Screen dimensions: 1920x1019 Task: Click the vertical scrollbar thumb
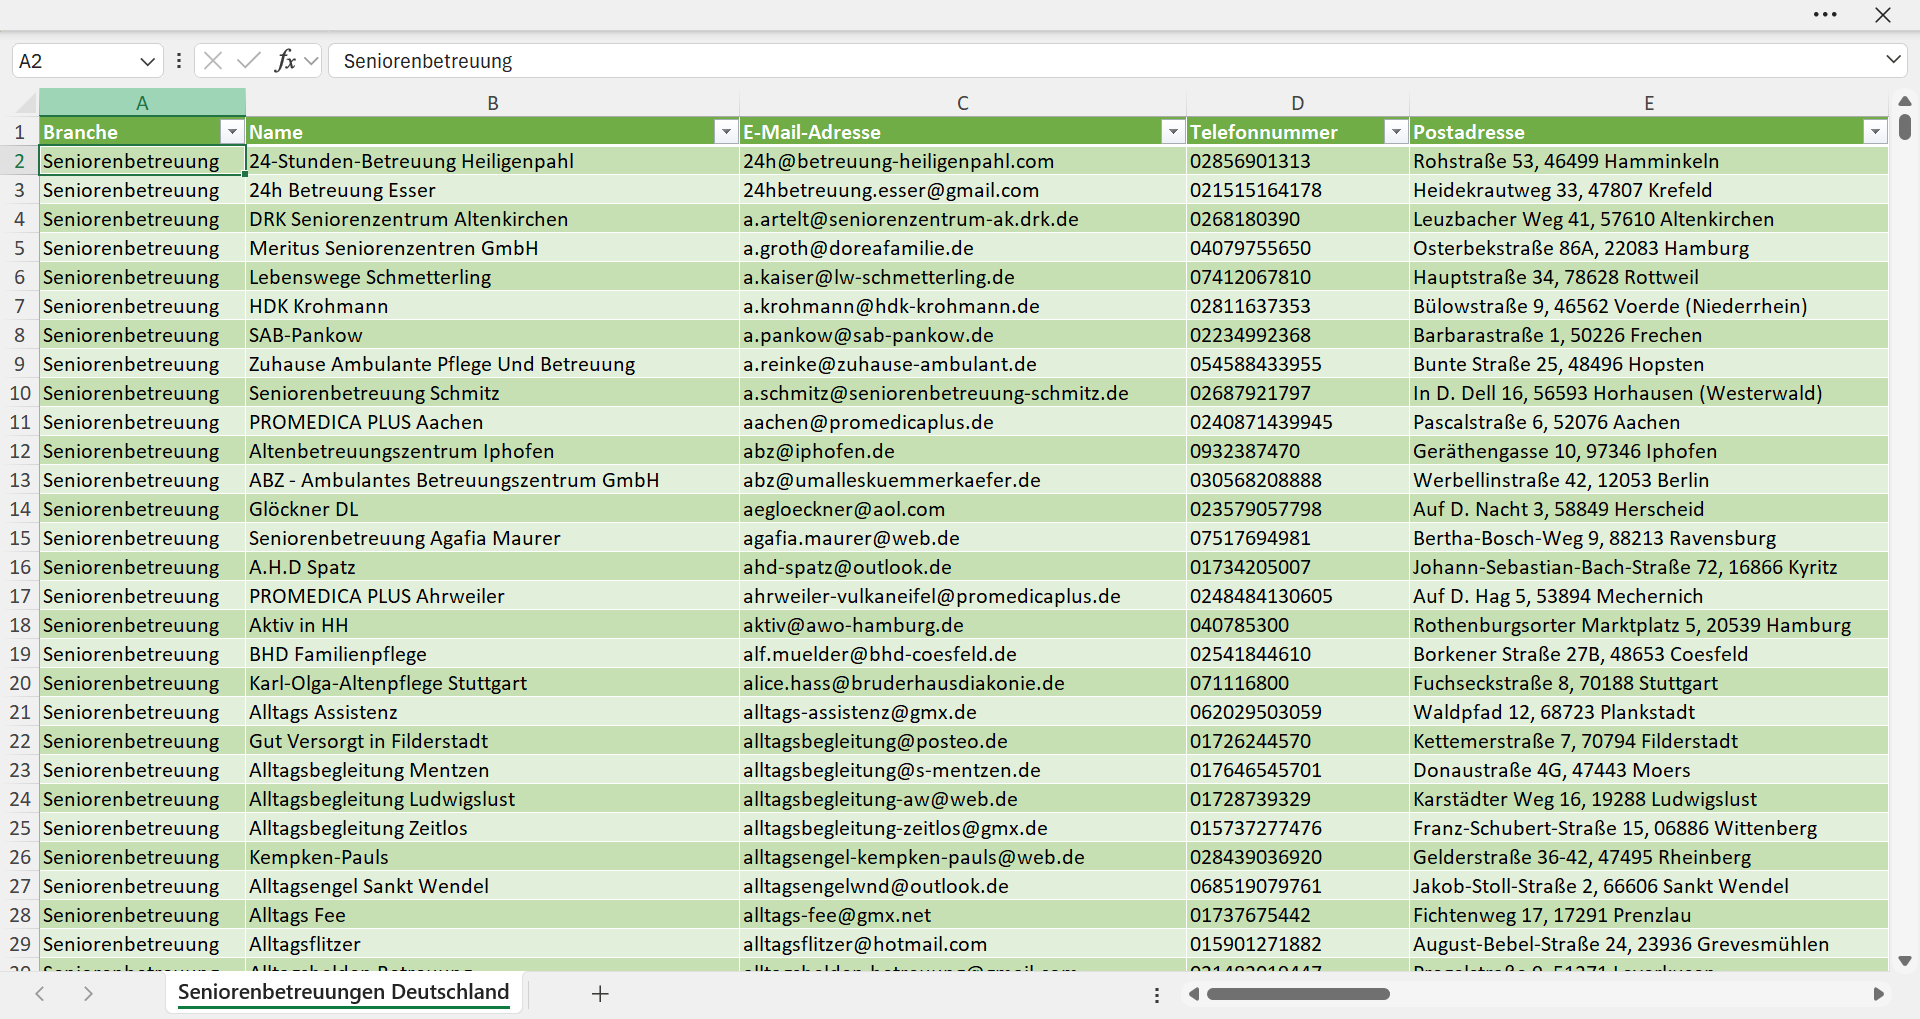tap(1905, 127)
